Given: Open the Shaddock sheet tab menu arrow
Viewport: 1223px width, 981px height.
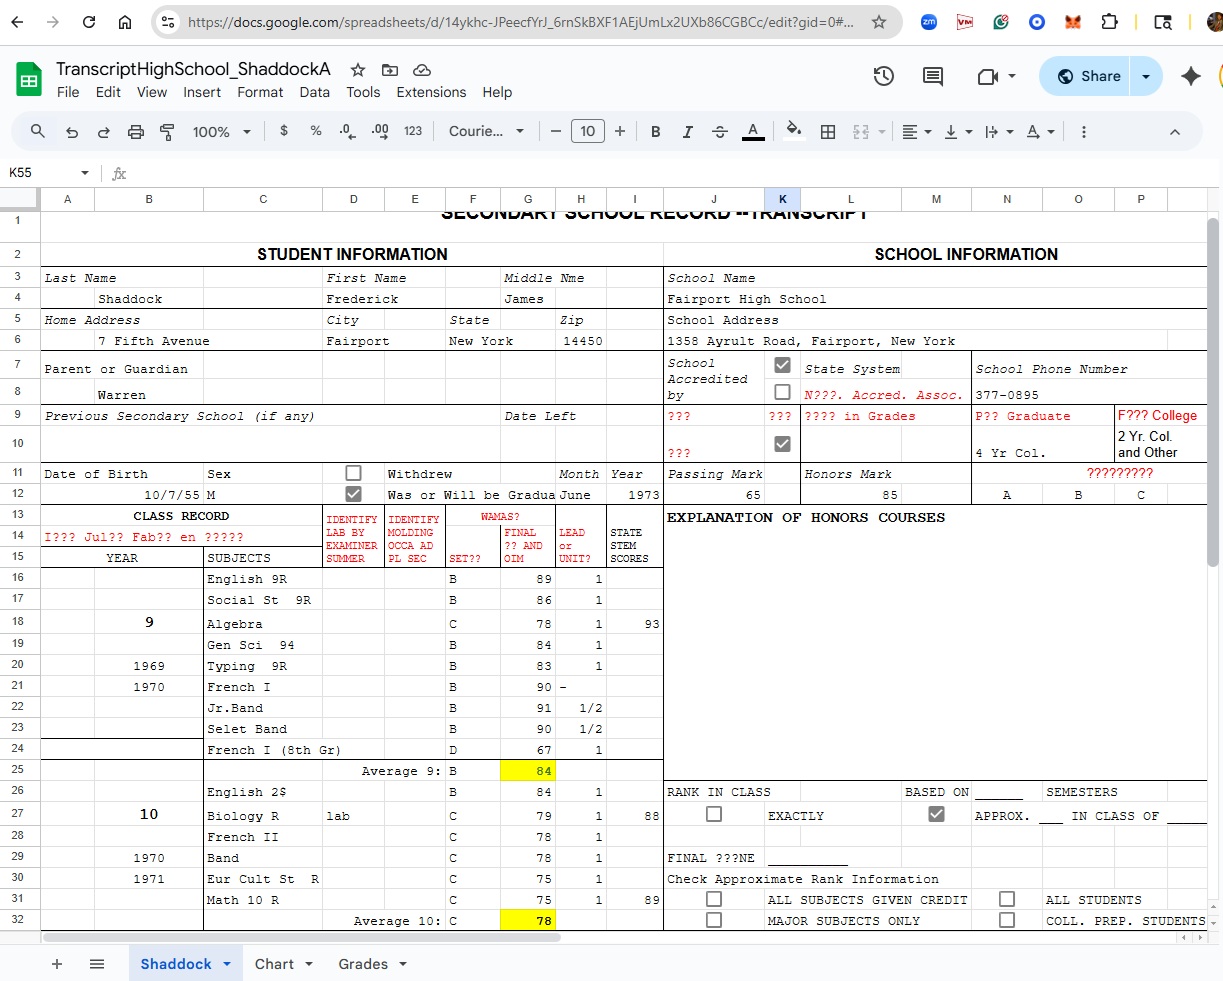Looking at the screenshot, I should (227, 964).
